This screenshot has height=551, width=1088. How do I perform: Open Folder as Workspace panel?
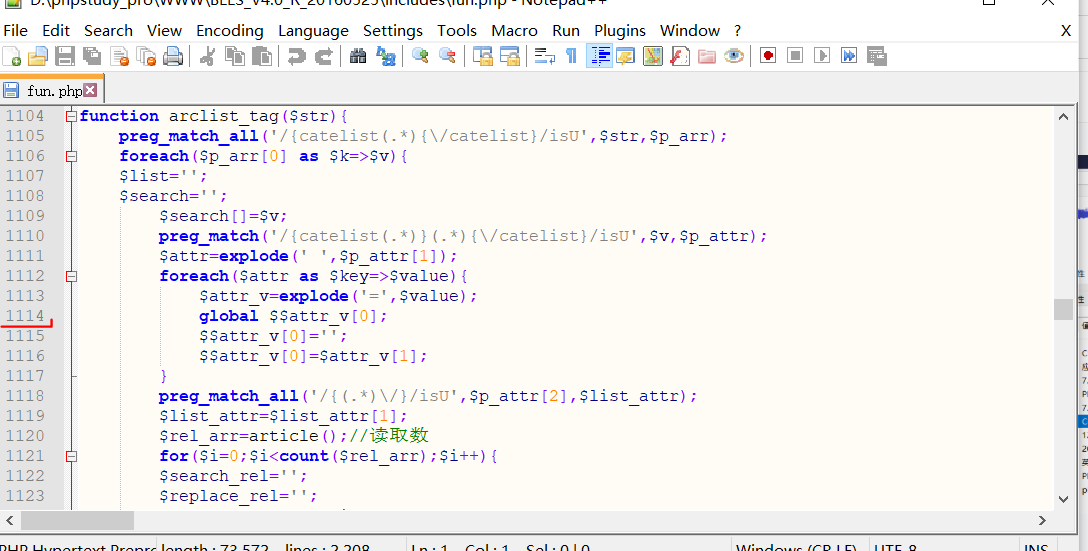[706, 56]
